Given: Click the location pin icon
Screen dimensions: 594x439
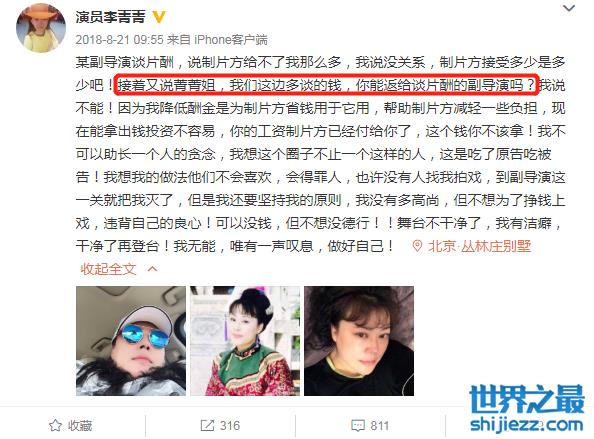Looking at the screenshot, I should [417, 247].
